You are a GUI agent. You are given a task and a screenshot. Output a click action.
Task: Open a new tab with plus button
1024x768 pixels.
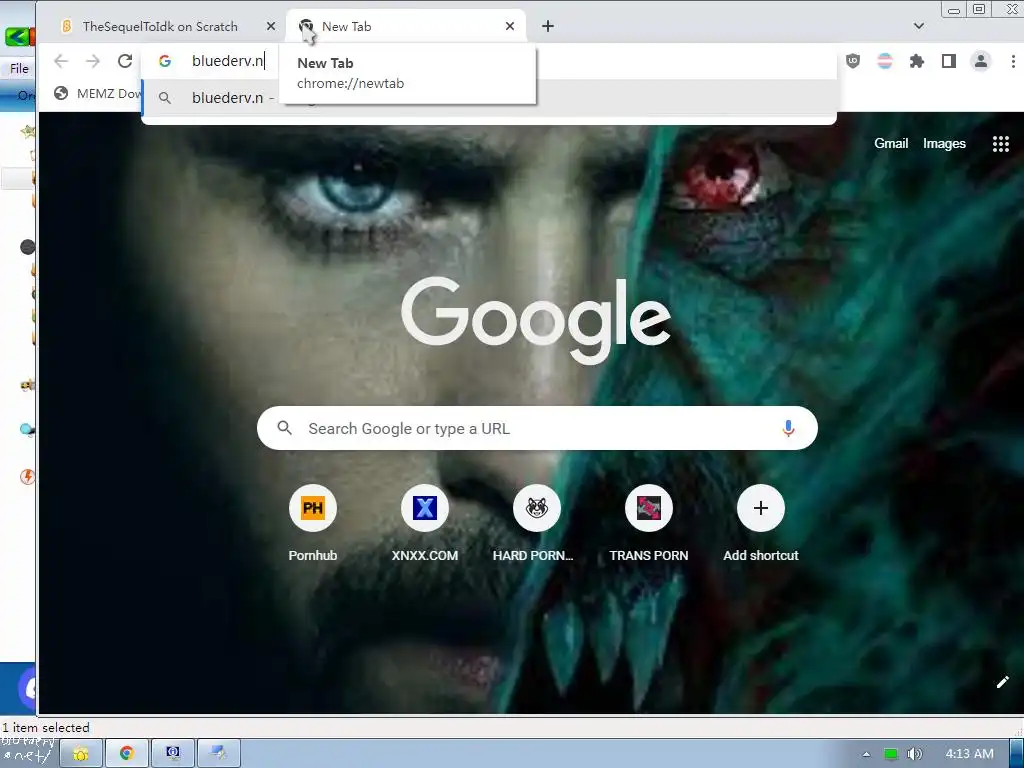click(x=548, y=26)
